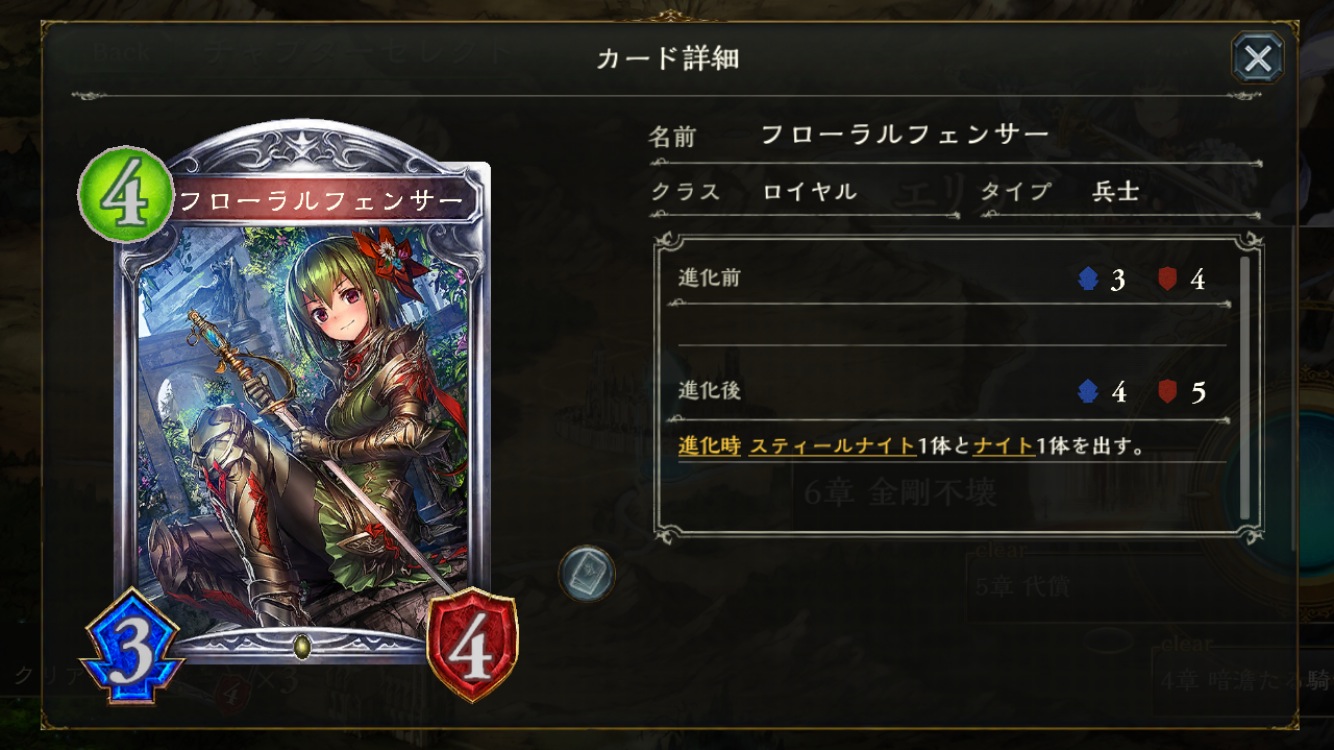
Task: Tap the round card flavor text icon
Action: [x=586, y=574]
